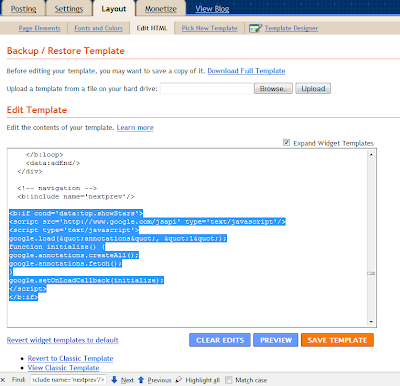Click the navigation comment line in code
400x386 pixels.
(x=57, y=188)
